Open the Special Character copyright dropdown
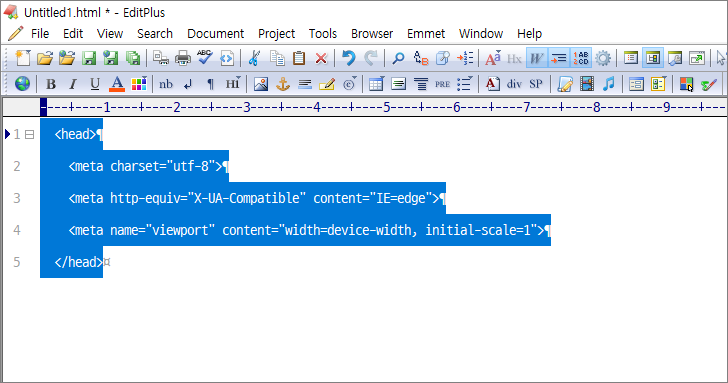Screen dimensions: 728x383 coord(350,84)
